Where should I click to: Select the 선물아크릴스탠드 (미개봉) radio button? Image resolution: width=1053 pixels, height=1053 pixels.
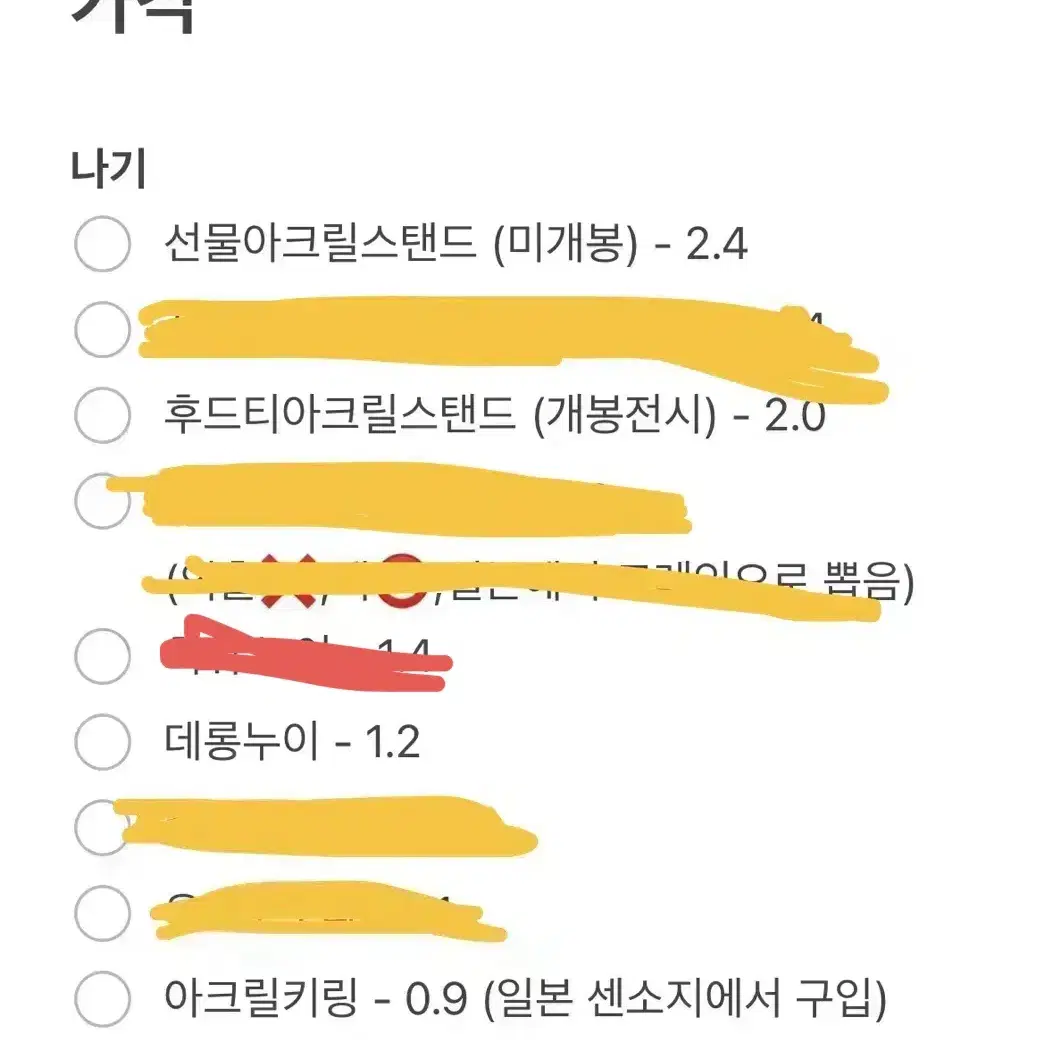(x=102, y=243)
